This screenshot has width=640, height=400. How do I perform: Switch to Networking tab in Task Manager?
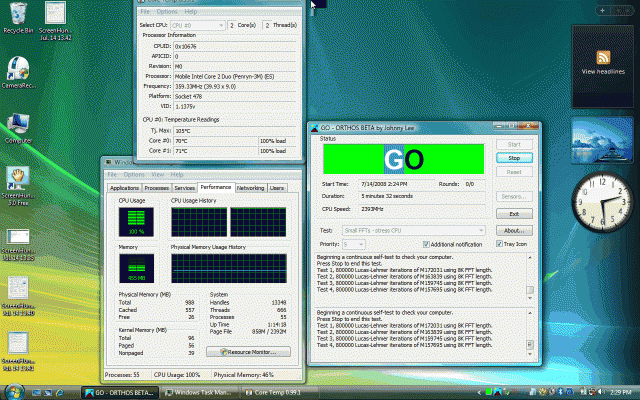click(250, 188)
